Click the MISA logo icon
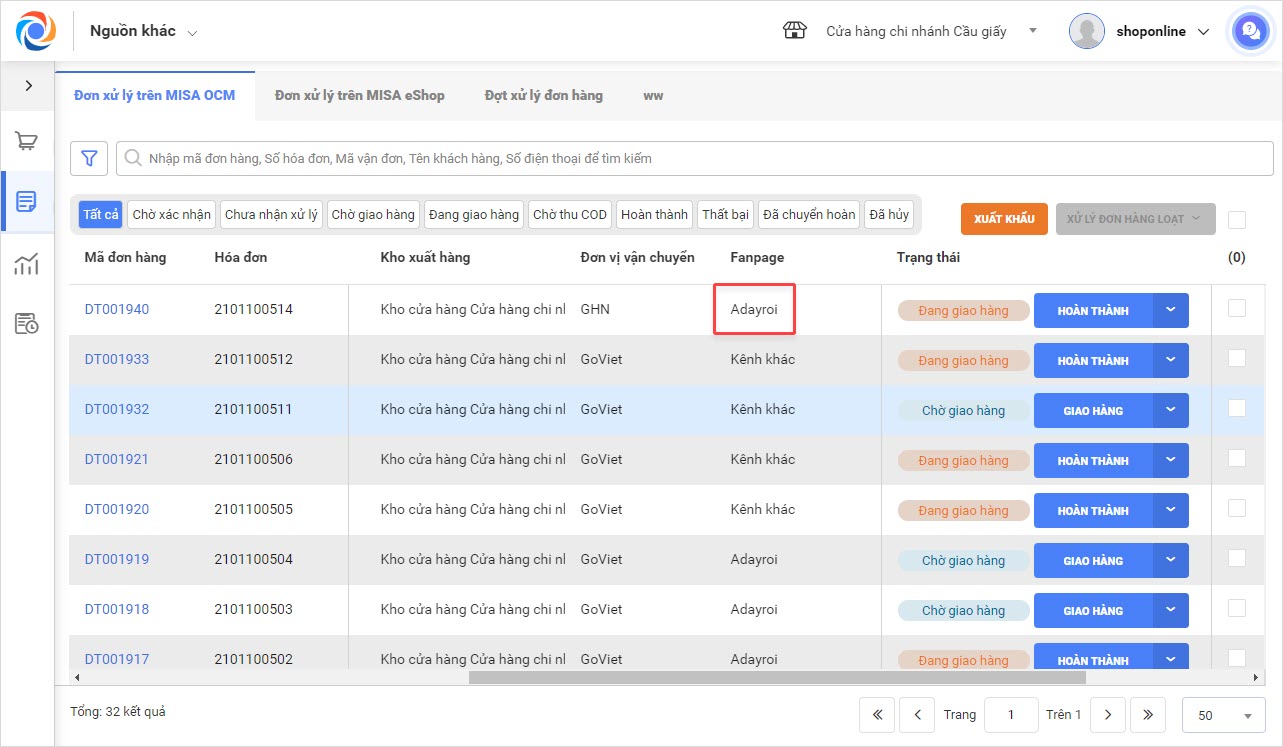 pyautogui.click(x=35, y=31)
